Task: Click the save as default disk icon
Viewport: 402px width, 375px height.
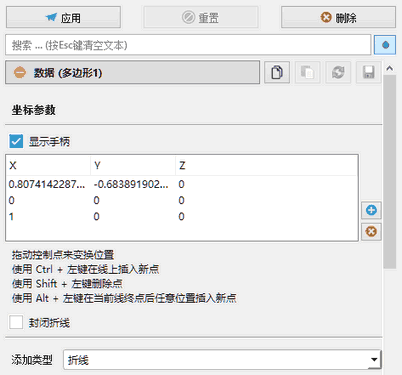Action: (x=369, y=72)
